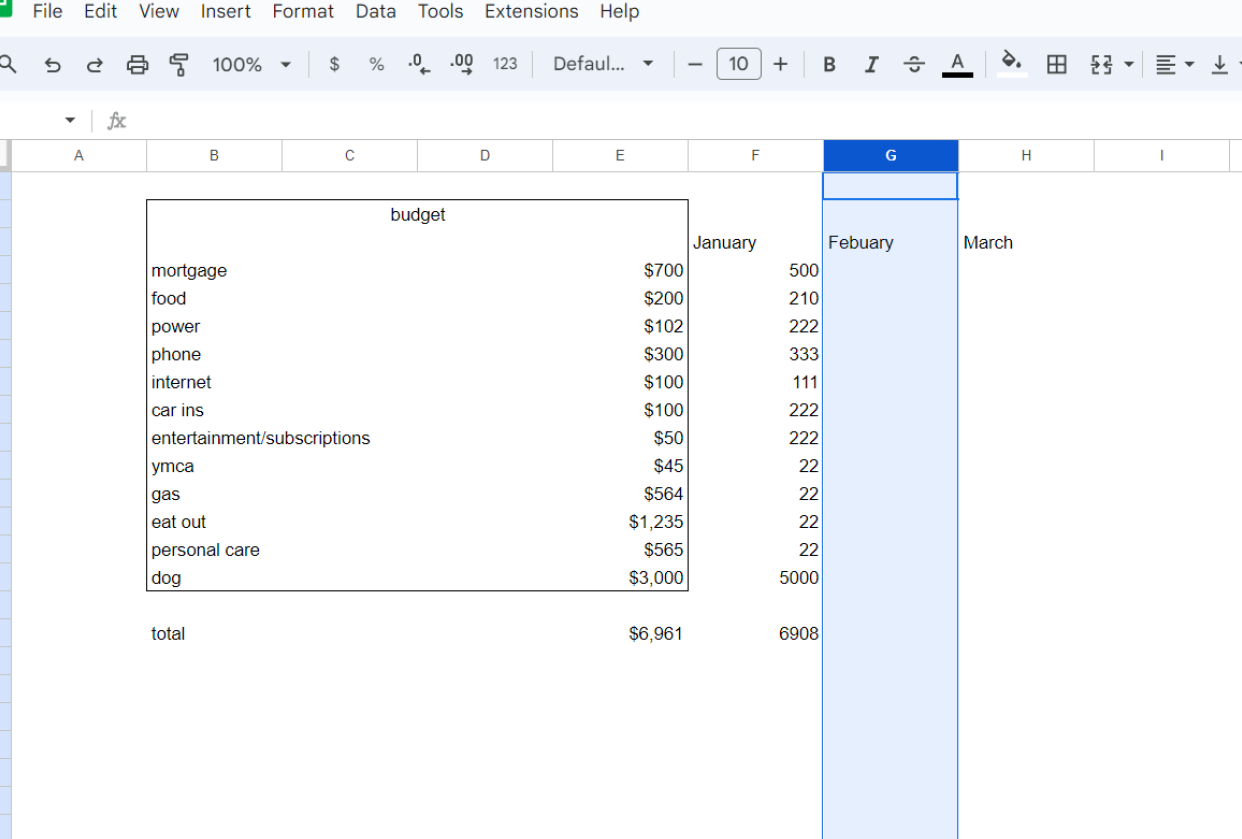
Task: Click the 'March' header cell
Action: click(x=1026, y=242)
